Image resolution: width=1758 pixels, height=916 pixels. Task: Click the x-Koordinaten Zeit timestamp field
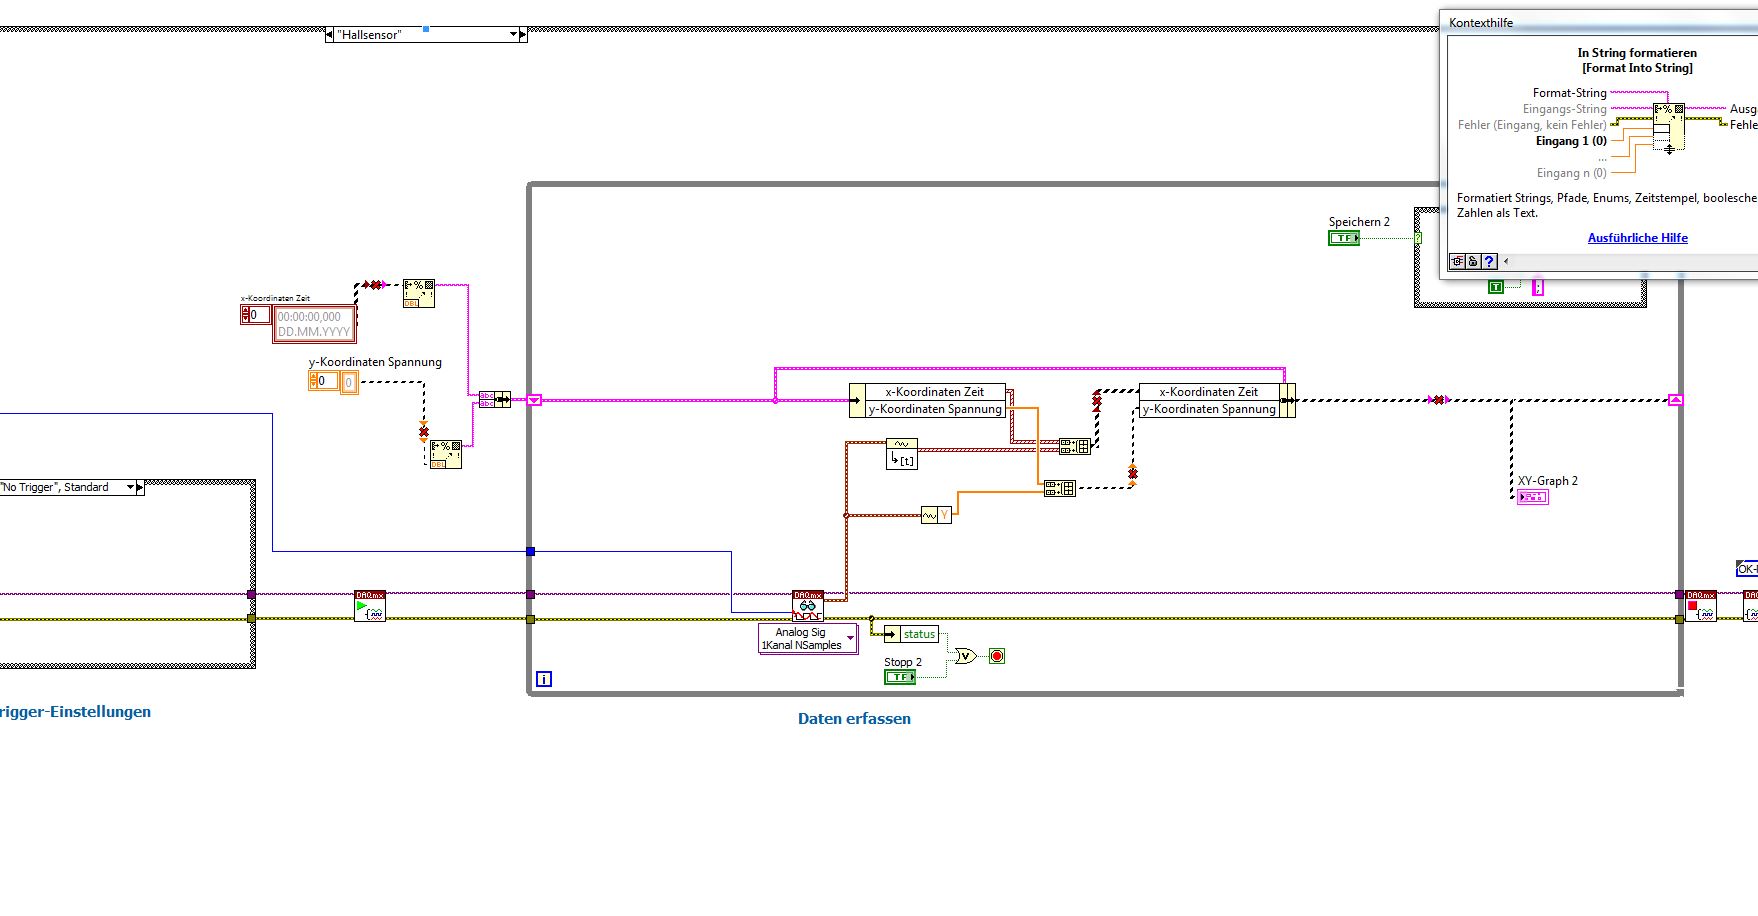coord(314,324)
